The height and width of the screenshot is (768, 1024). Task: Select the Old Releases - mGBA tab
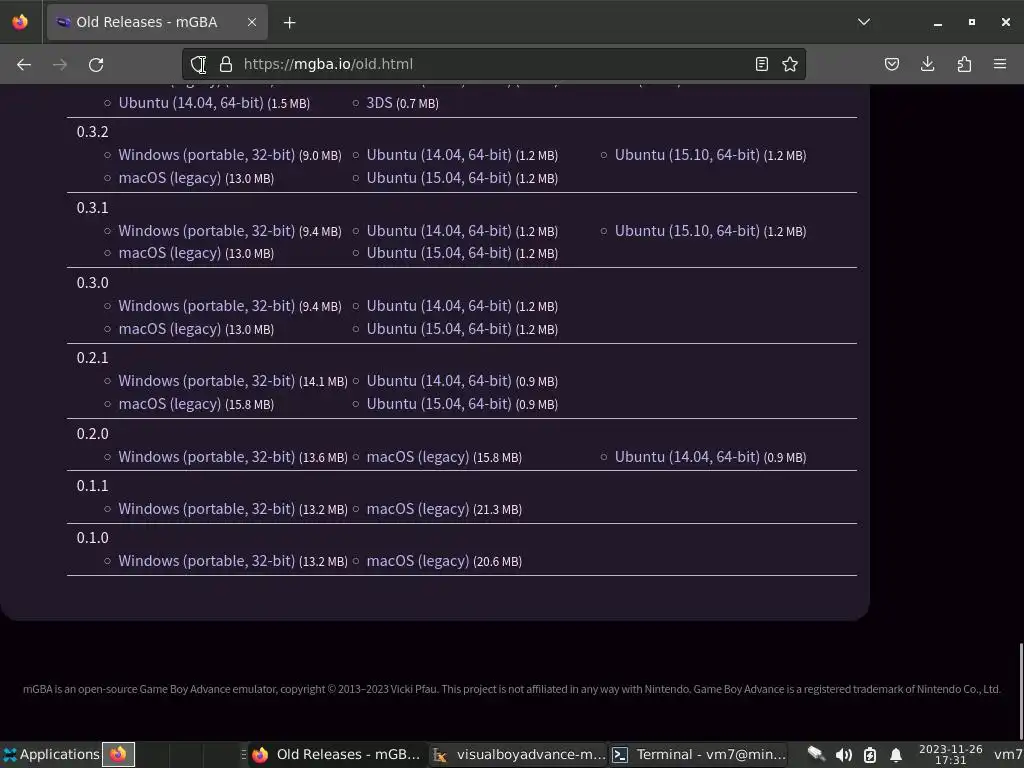point(157,22)
